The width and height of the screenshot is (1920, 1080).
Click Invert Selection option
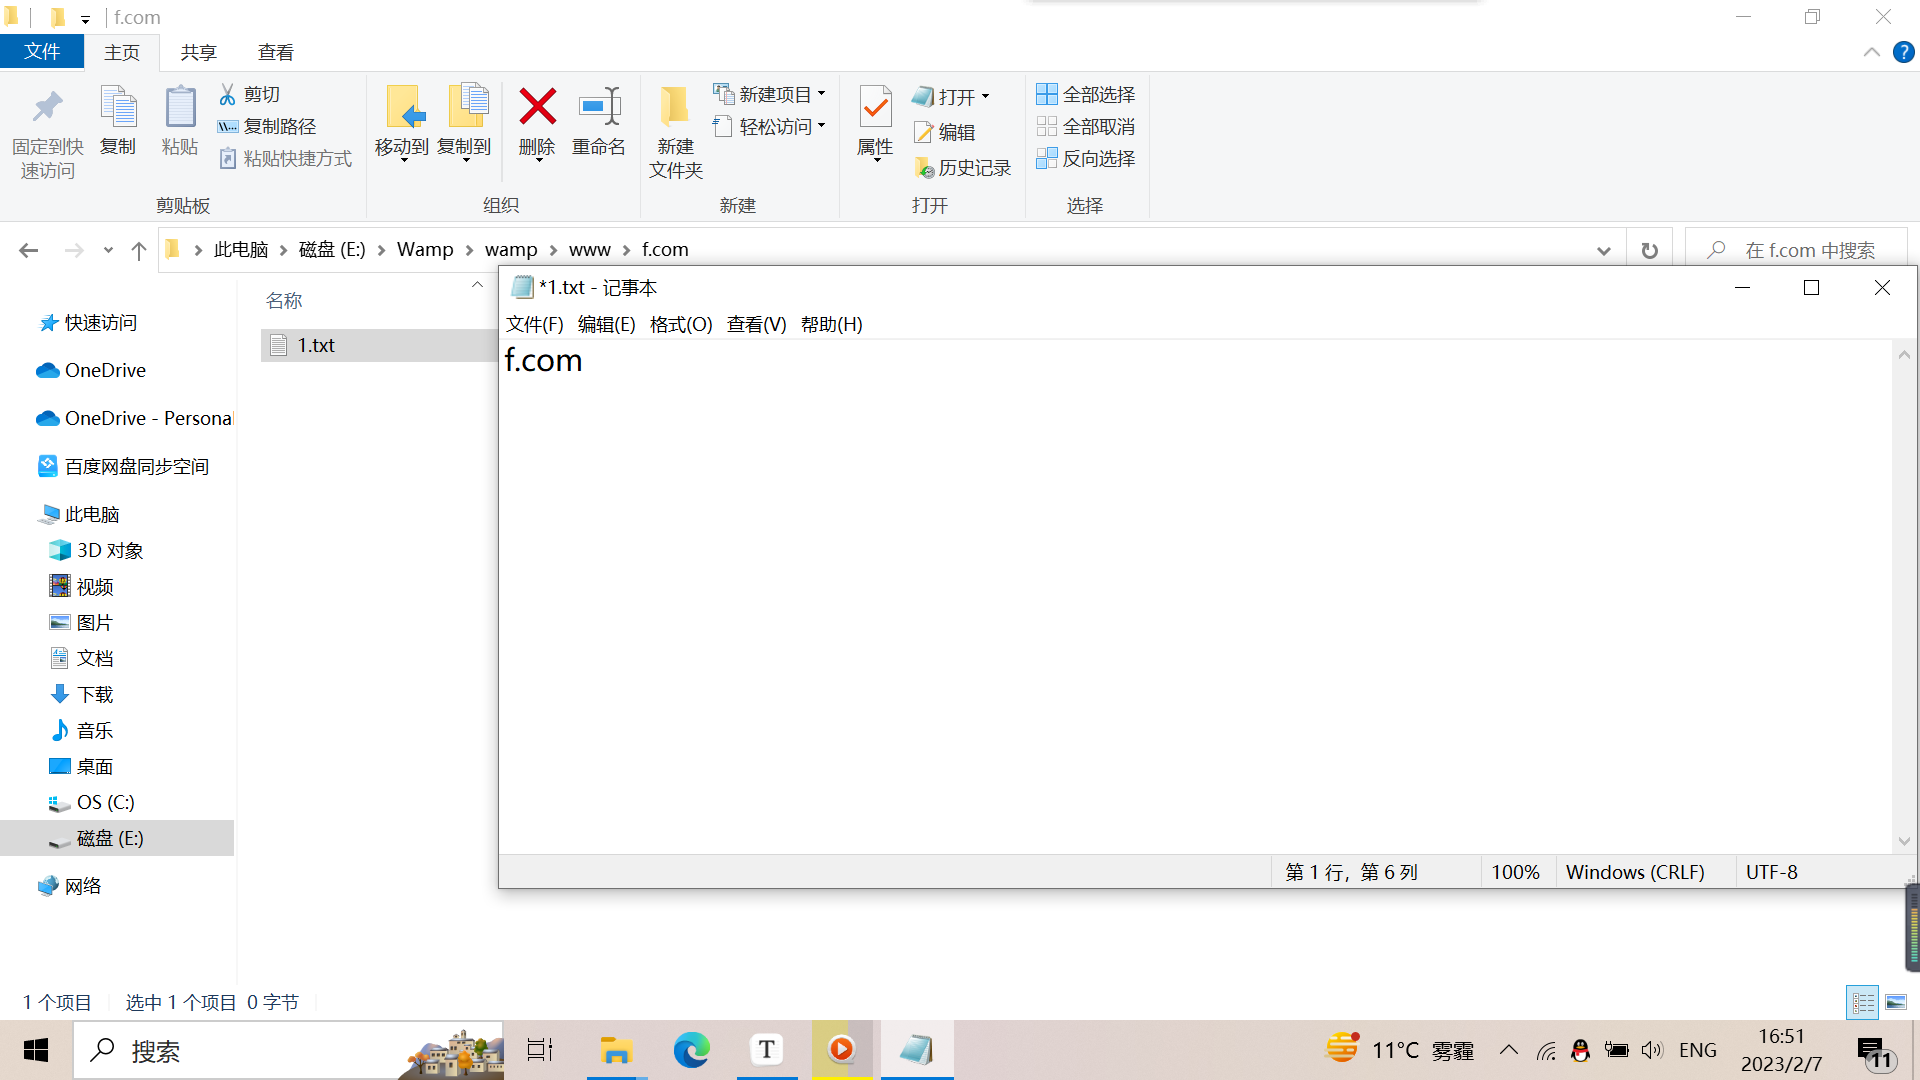[1086, 158]
